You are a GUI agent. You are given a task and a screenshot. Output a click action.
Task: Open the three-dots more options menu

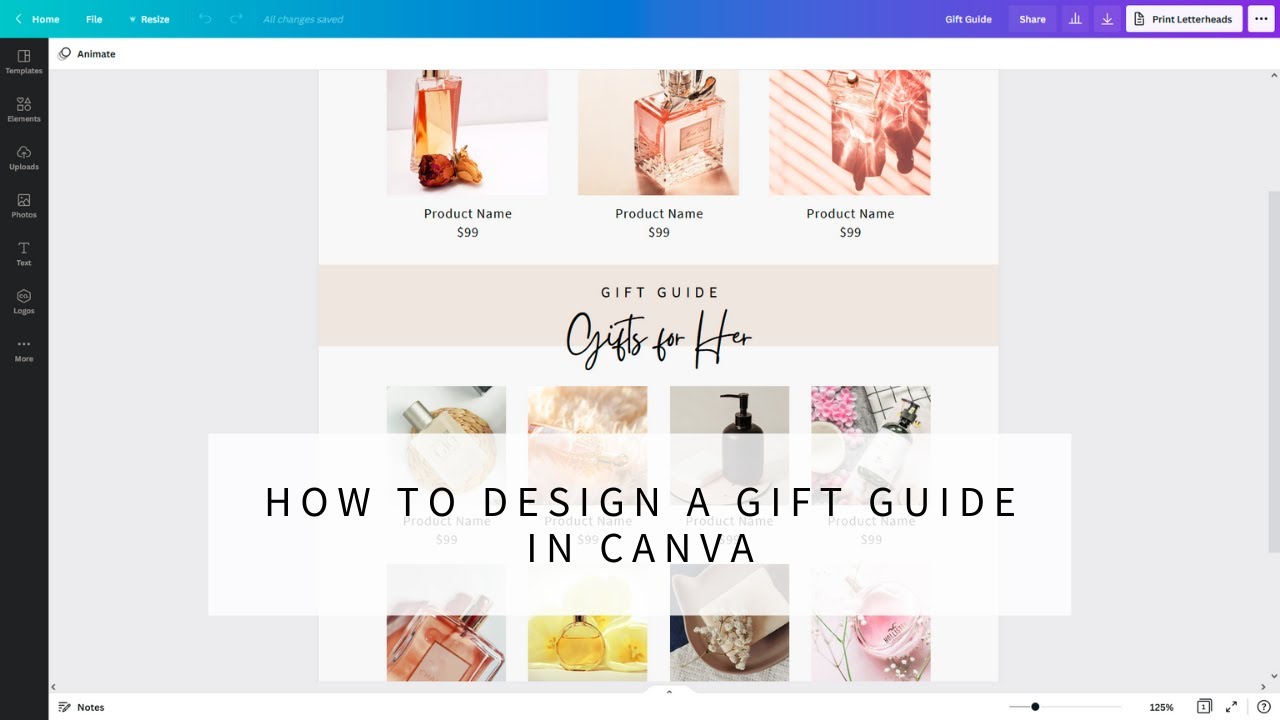click(x=1261, y=19)
